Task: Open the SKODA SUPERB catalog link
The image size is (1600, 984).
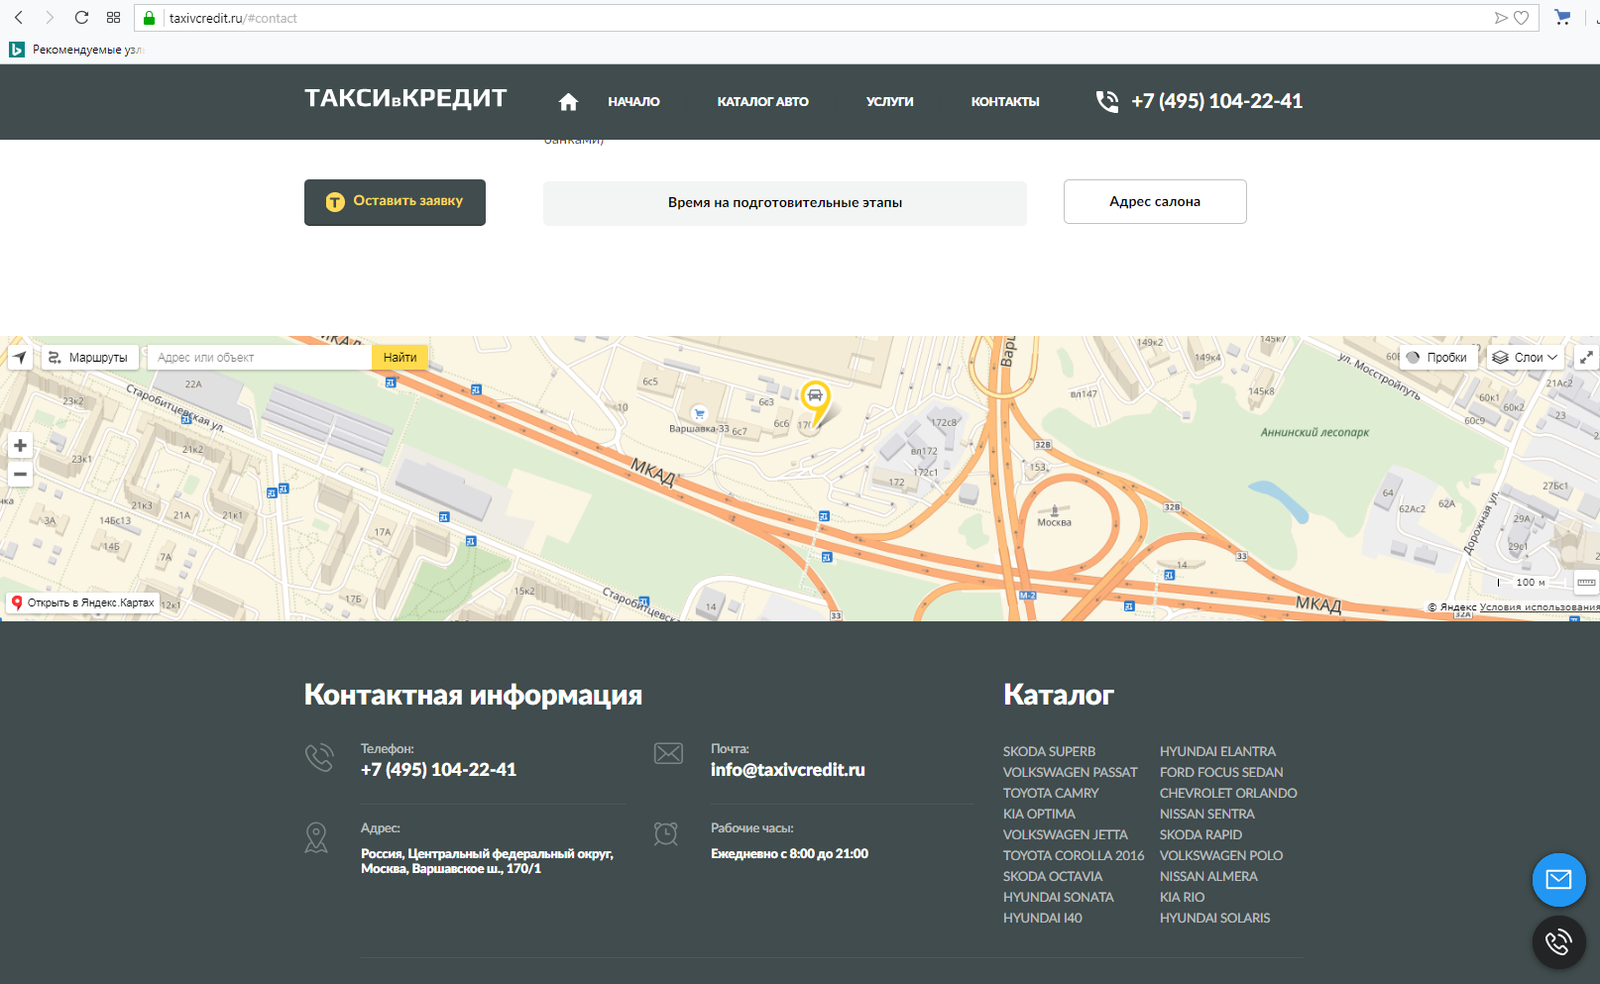Action: point(1049,751)
